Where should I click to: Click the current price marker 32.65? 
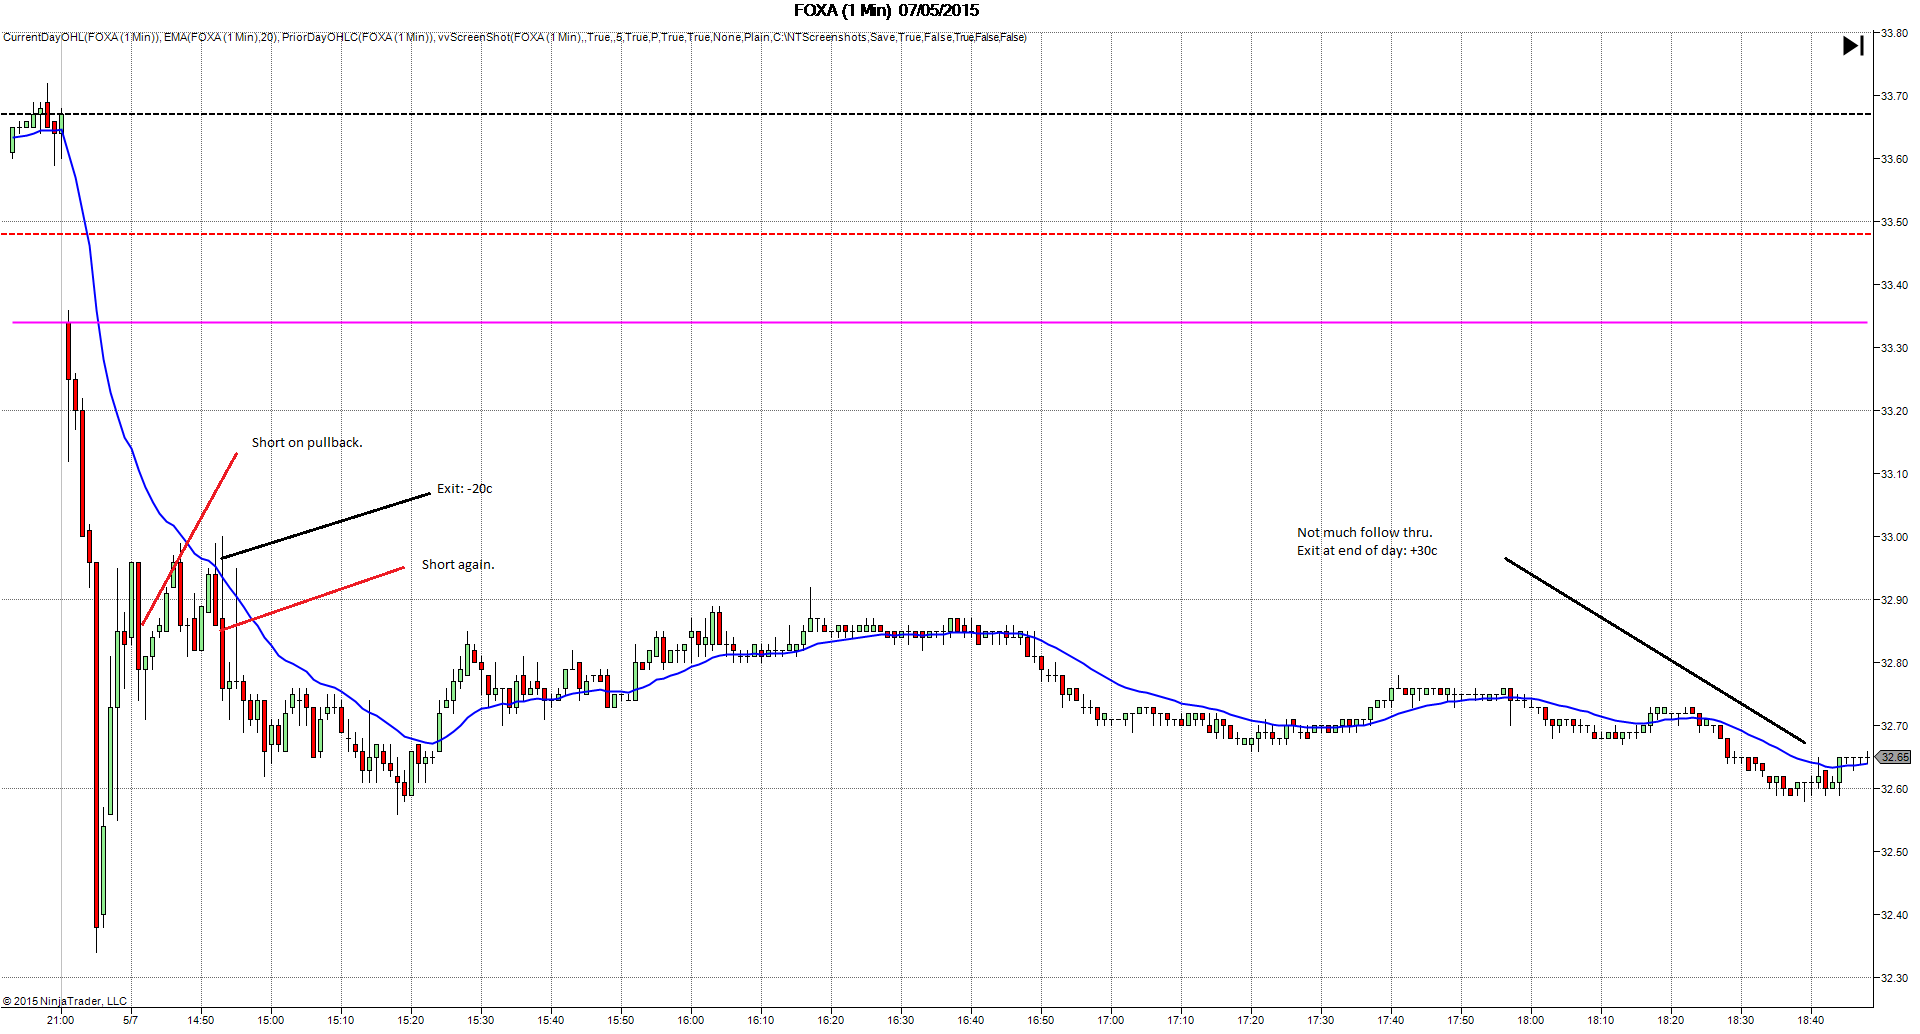(1895, 757)
